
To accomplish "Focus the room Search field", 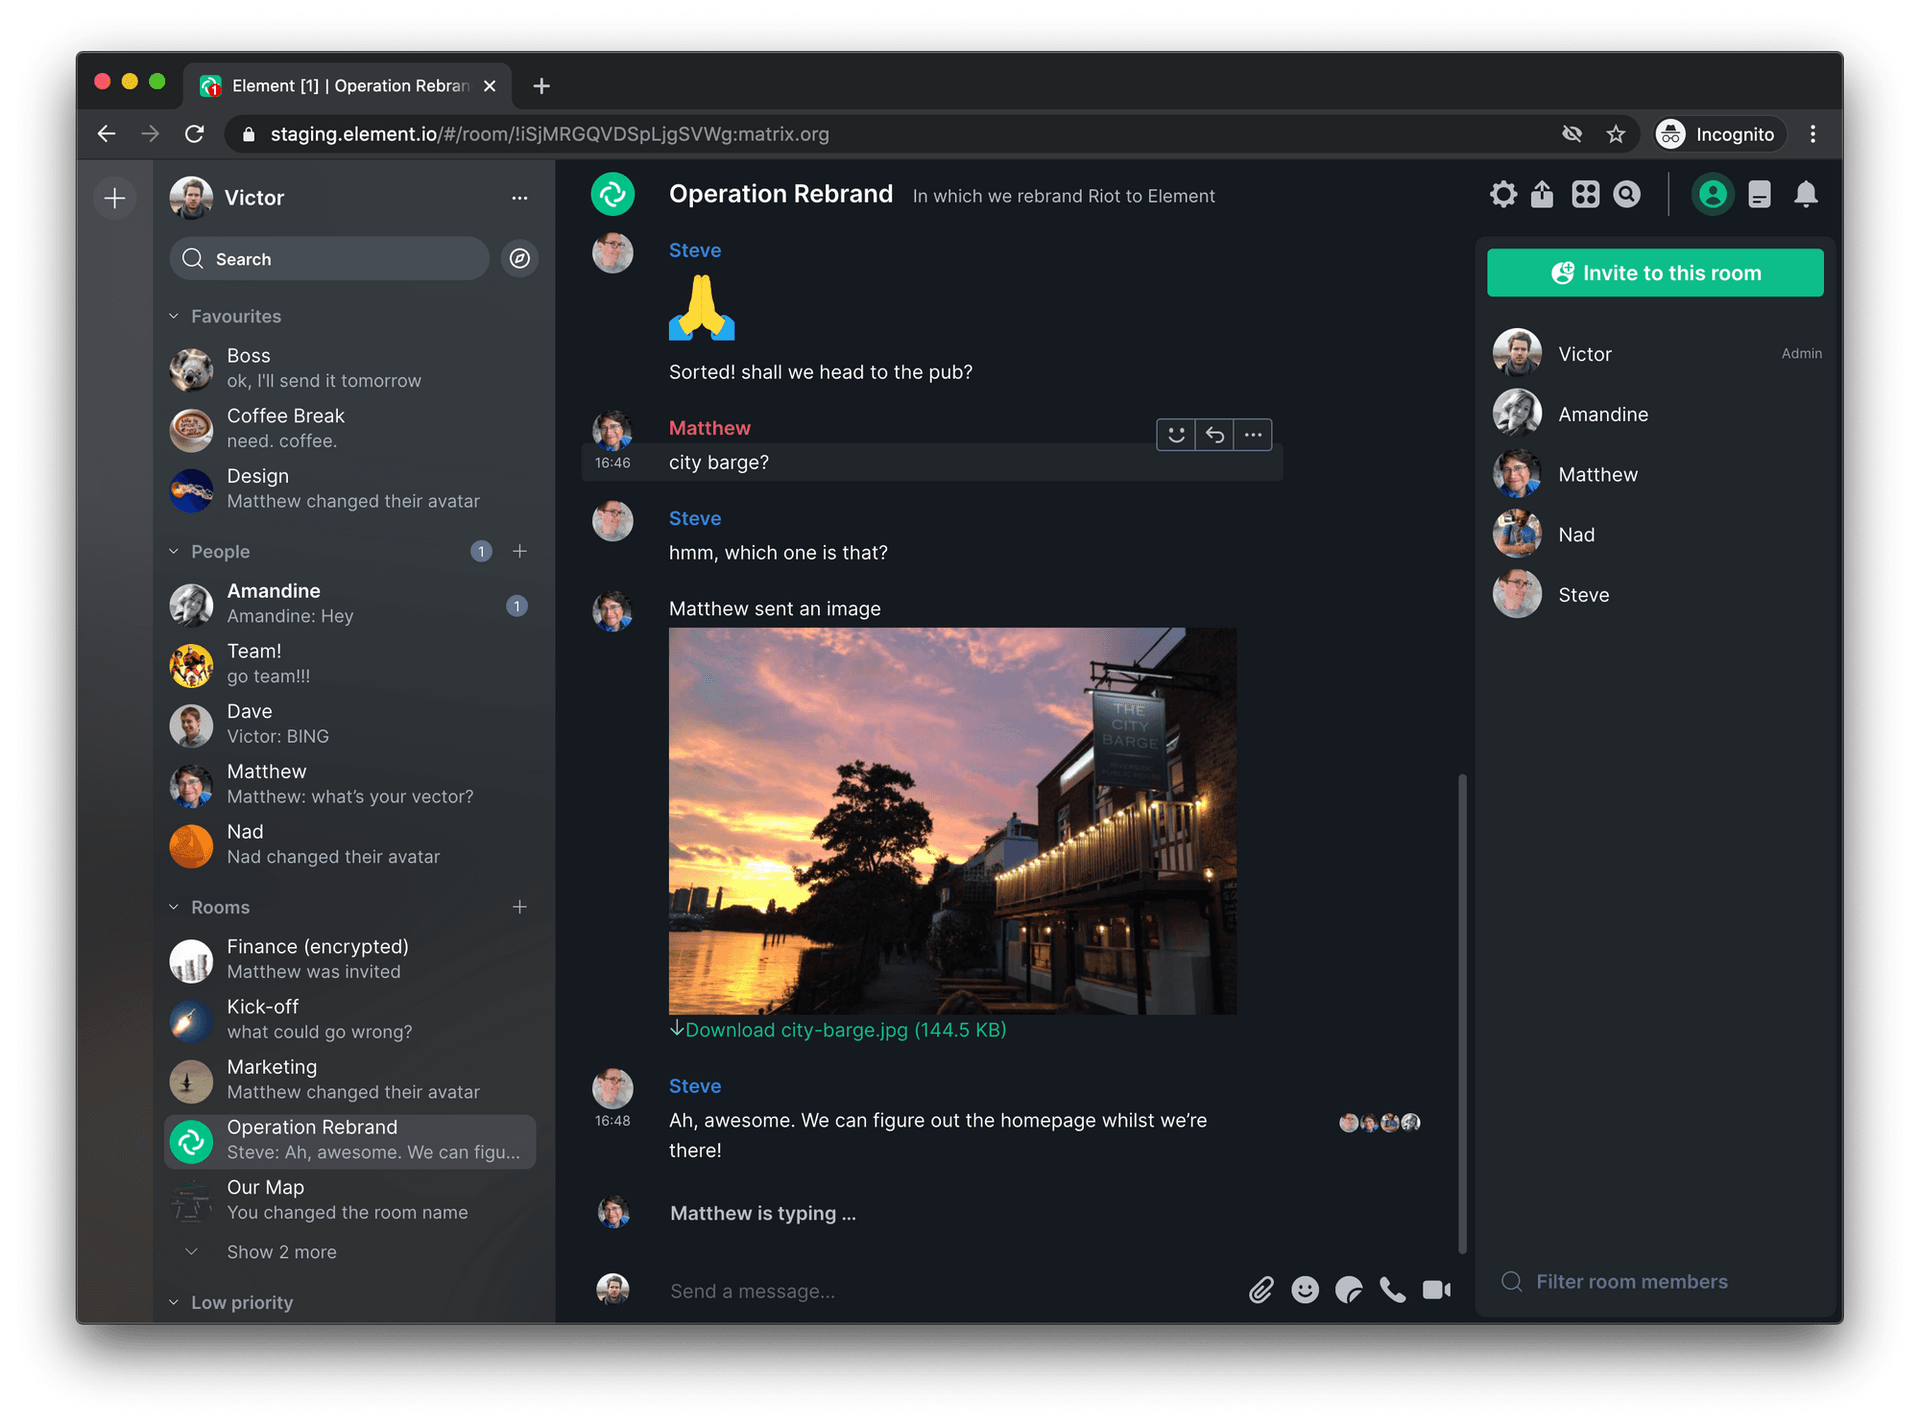I will click(x=329, y=259).
